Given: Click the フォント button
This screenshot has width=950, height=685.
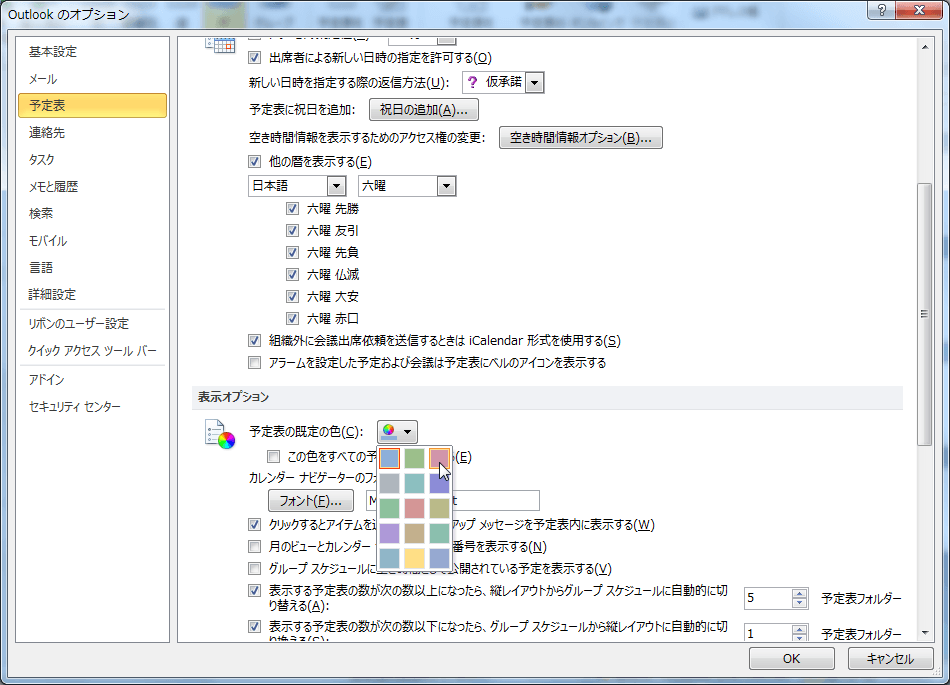Looking at the screenshot, I should click(x=311, y=501).
